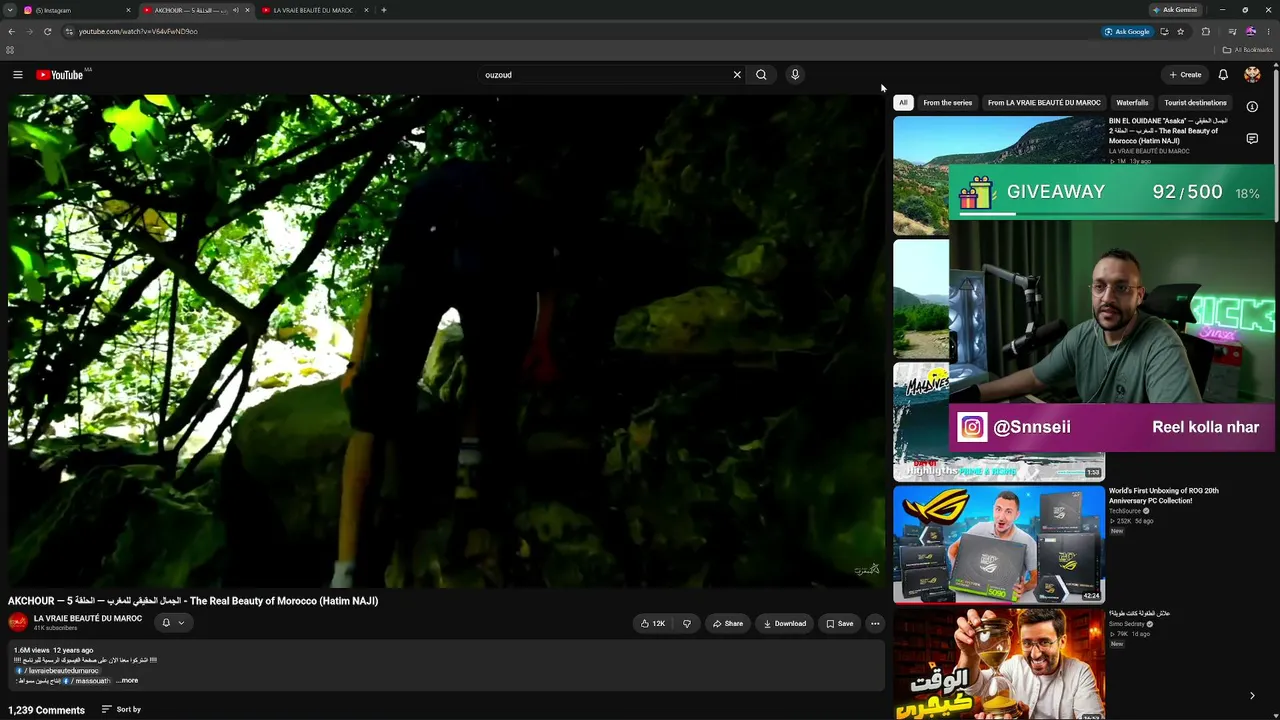
Task: Click the TechSource channel name
Action: click(1125, 511)
